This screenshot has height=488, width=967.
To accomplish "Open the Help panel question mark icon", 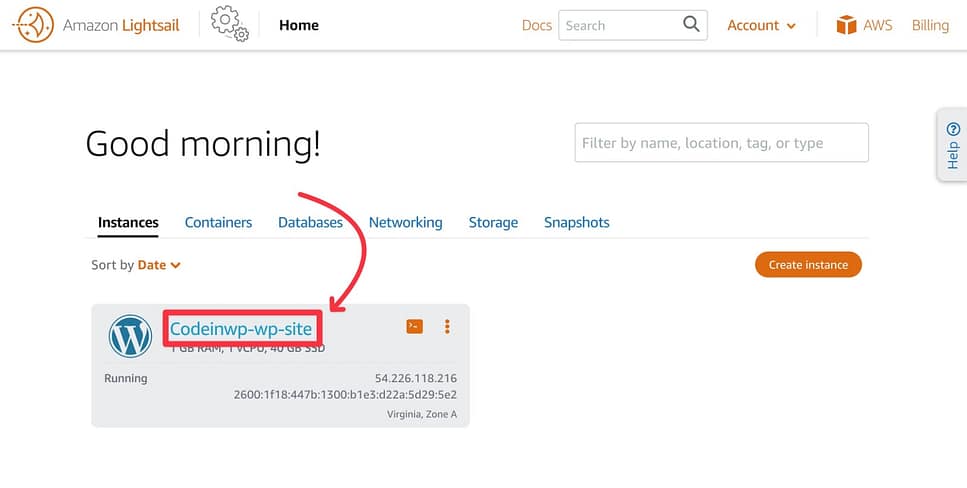I will [x=953, y=129].
